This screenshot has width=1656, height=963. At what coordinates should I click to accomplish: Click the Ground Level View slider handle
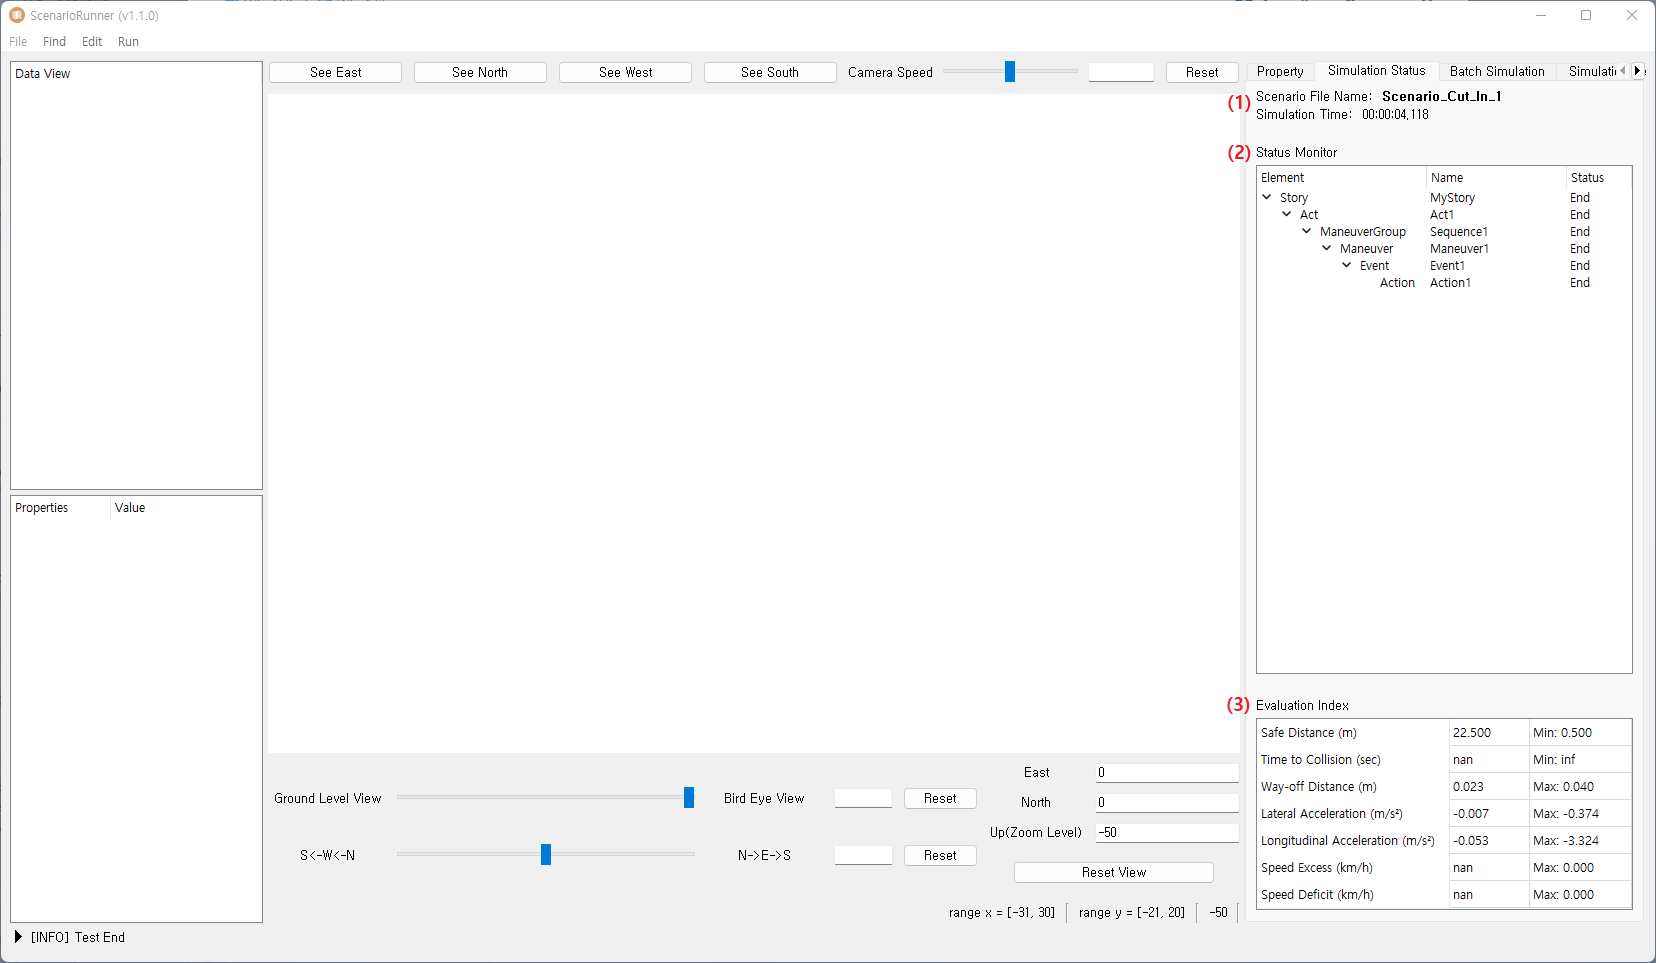689,798
